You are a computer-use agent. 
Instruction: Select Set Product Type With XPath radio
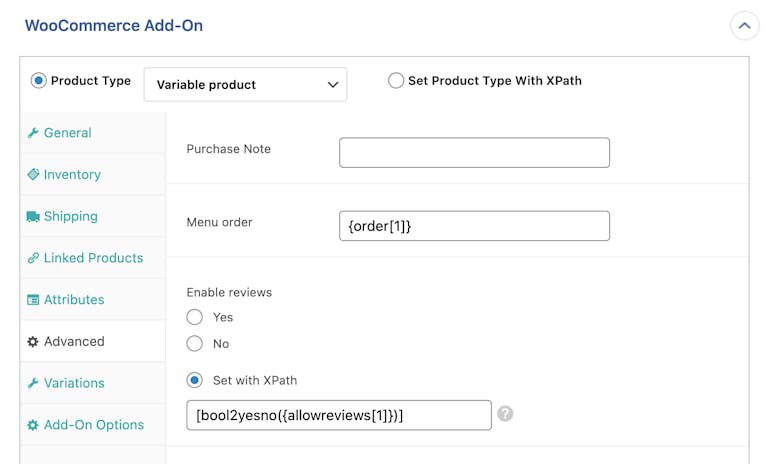(396, 80)
